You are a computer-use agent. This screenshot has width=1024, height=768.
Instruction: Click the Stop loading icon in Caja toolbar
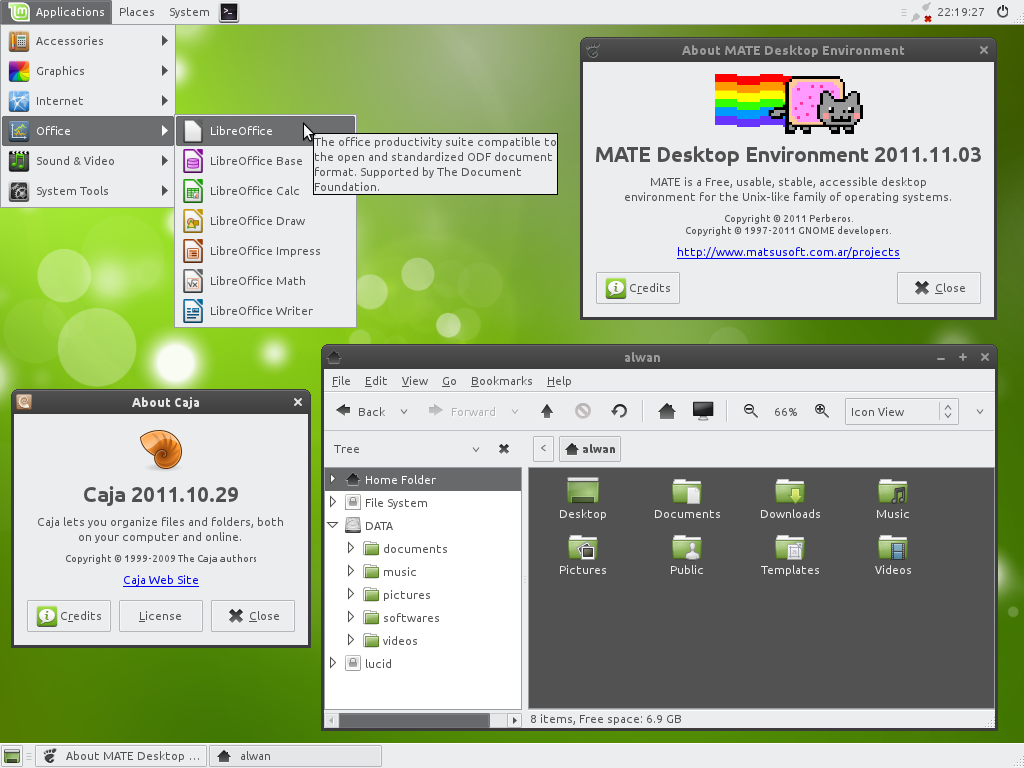point(583,411)
